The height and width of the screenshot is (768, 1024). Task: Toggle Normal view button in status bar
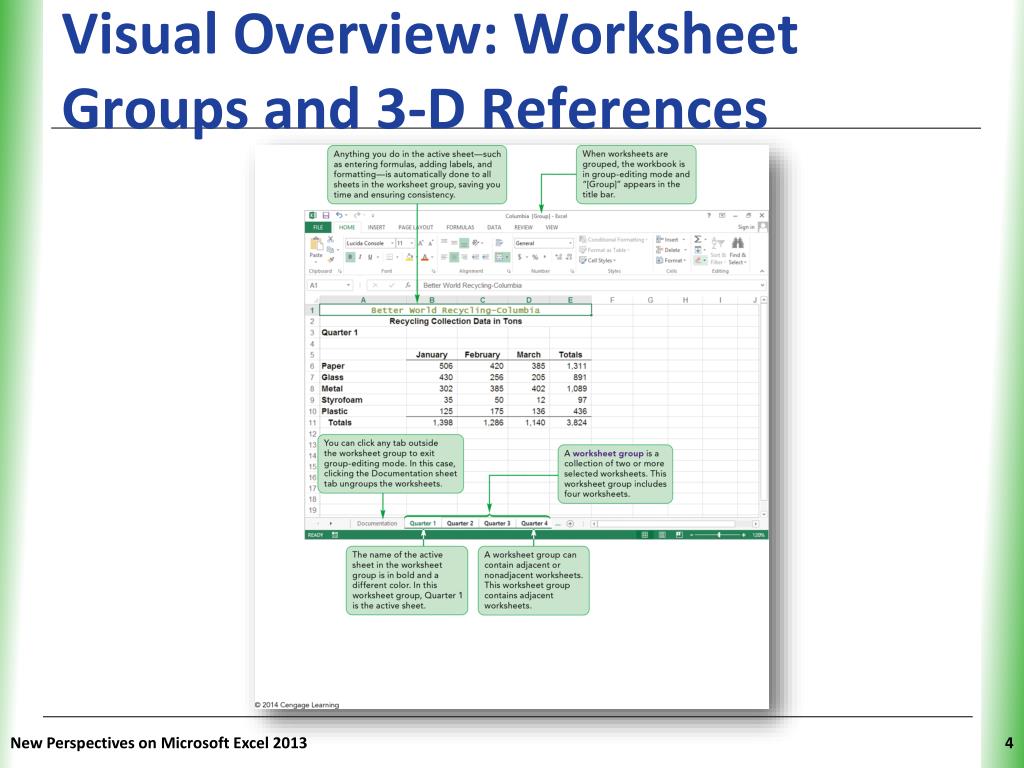click(x=645, y=535)
